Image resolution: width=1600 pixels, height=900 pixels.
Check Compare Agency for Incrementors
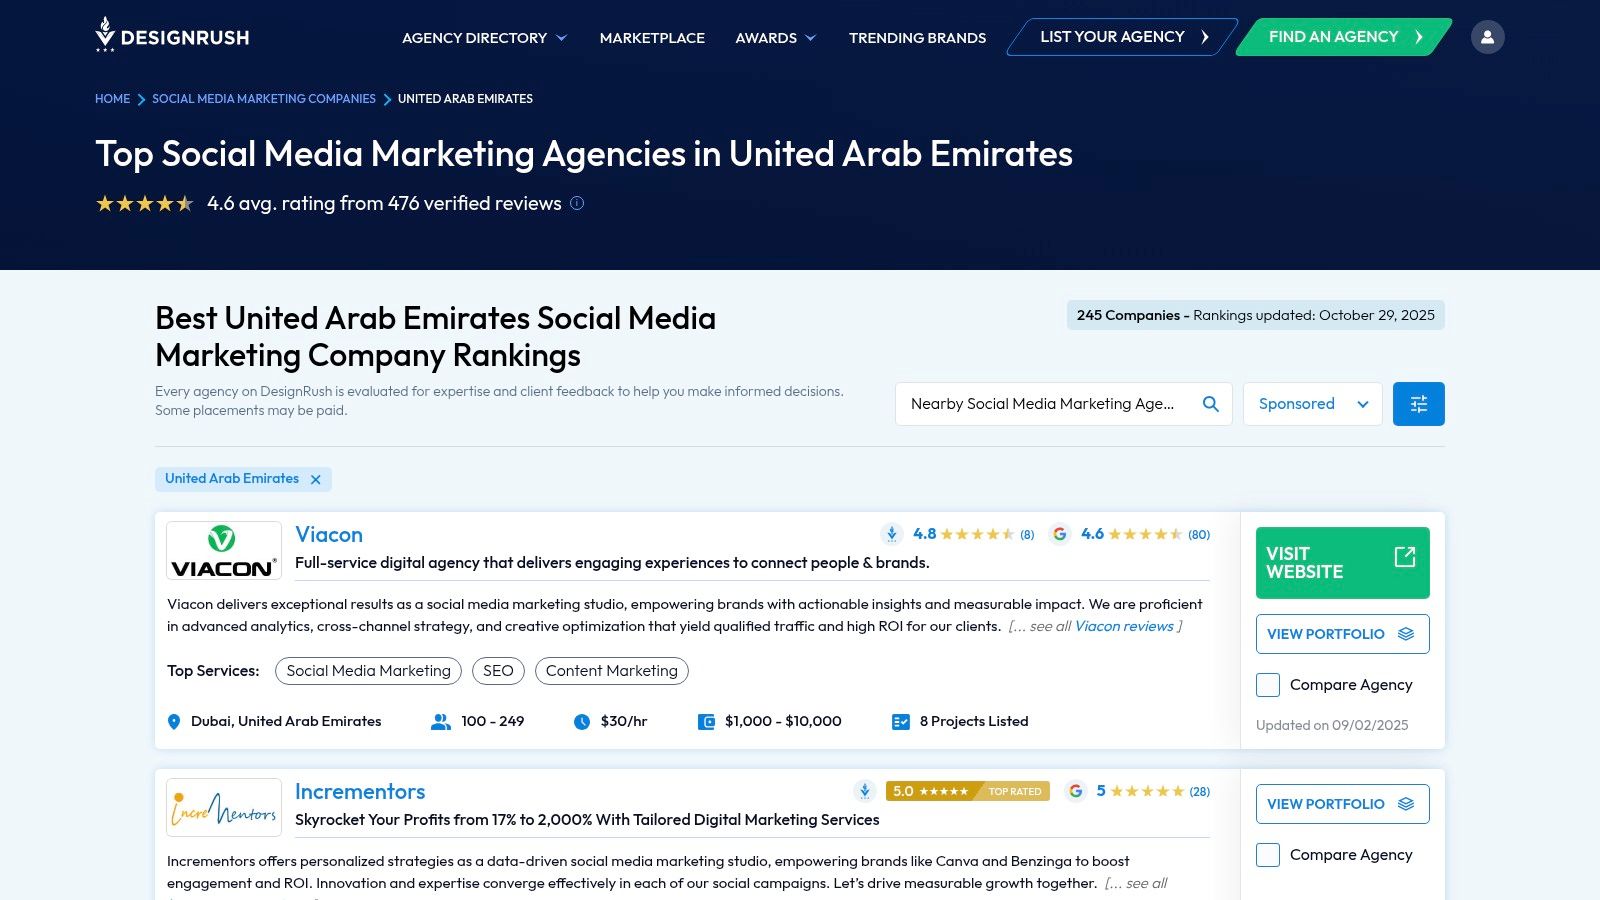tap(1268, 855)
